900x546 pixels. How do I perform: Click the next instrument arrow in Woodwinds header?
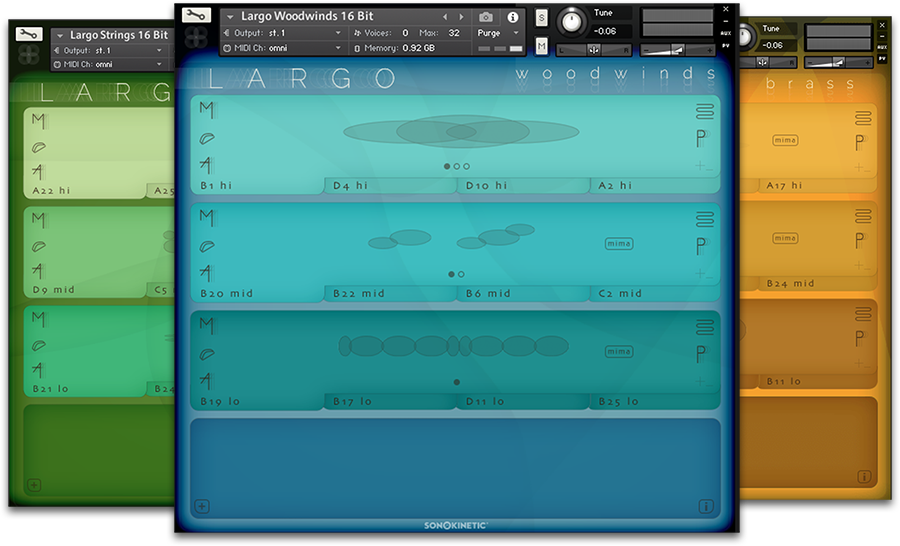[x=461, y=17]
